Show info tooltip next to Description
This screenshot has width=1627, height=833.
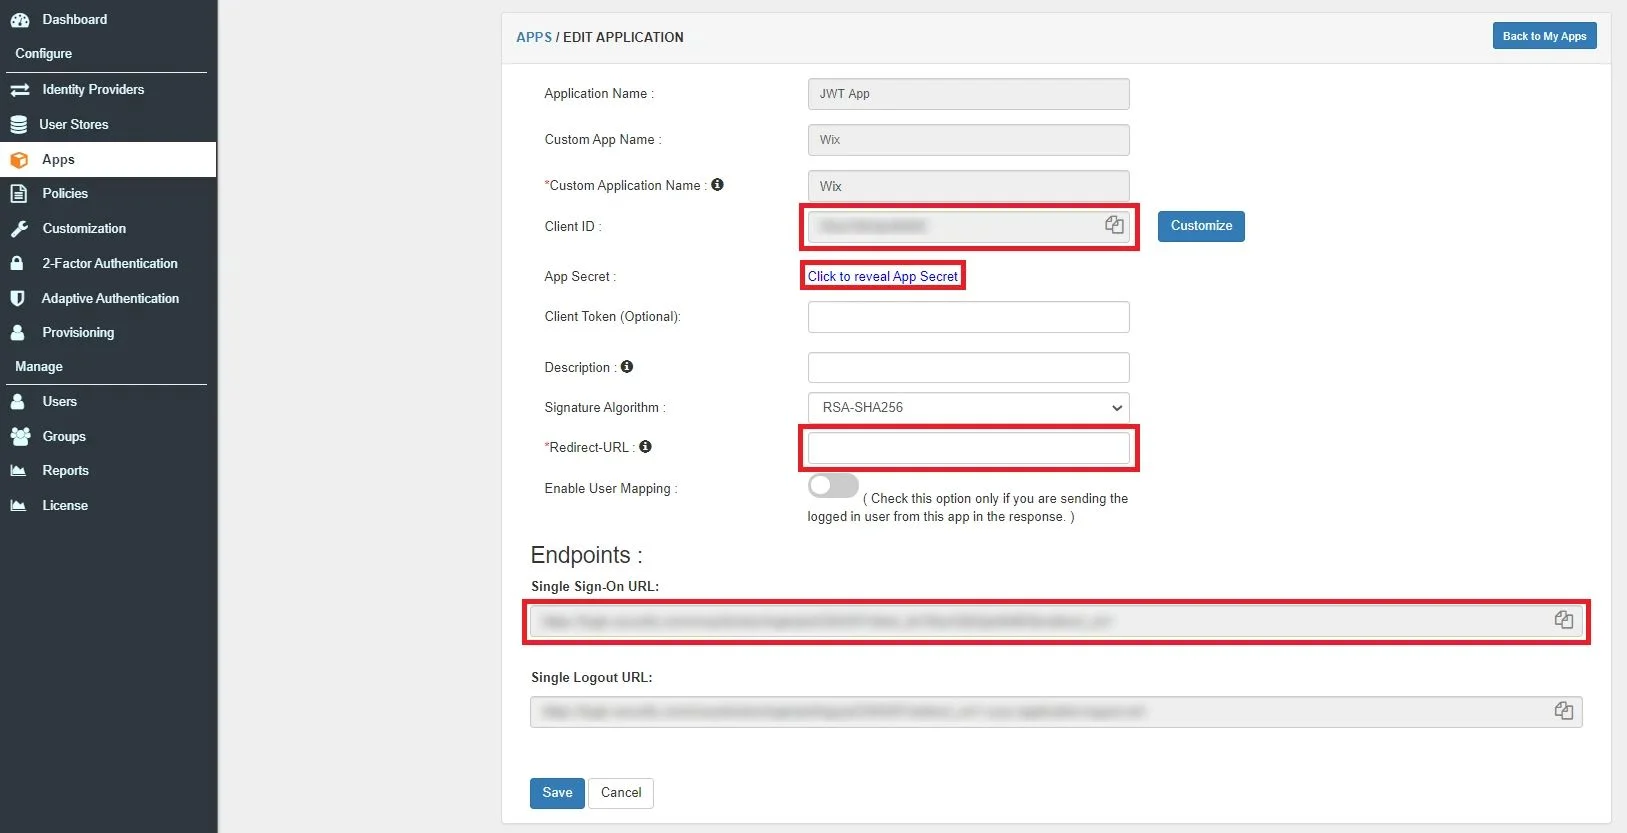click(x=627, y=367)
